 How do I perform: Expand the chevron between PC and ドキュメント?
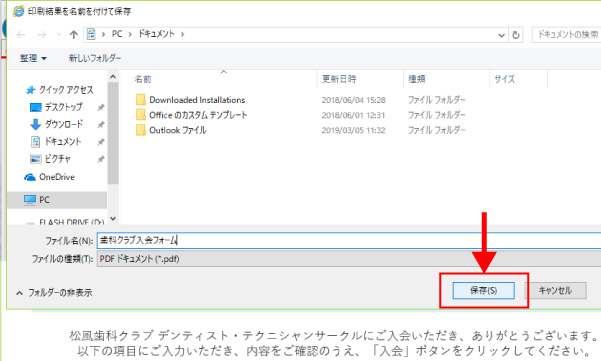click(x=130, y=34)
